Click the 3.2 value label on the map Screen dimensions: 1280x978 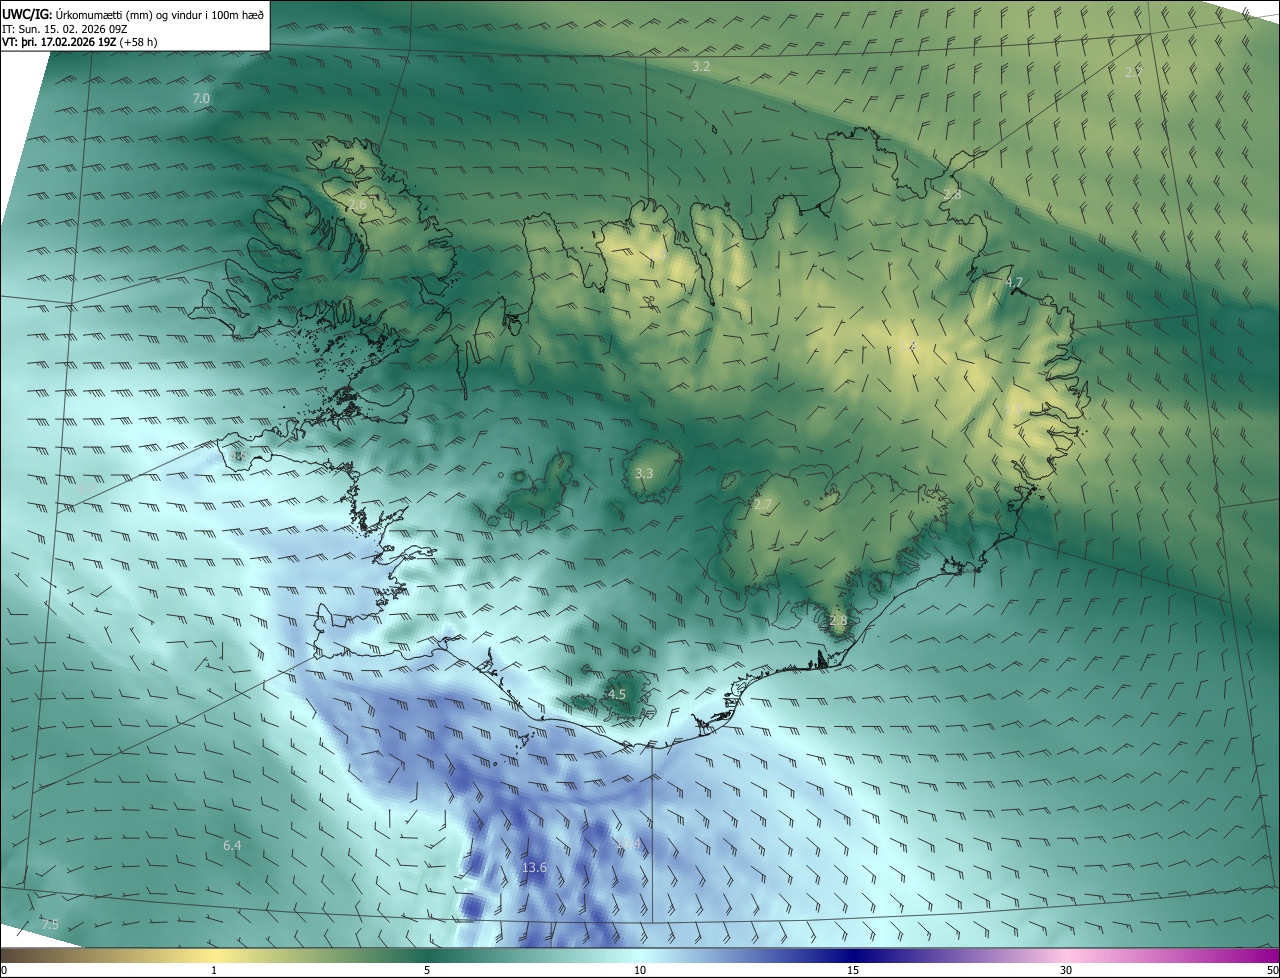(x=701, y=66)
